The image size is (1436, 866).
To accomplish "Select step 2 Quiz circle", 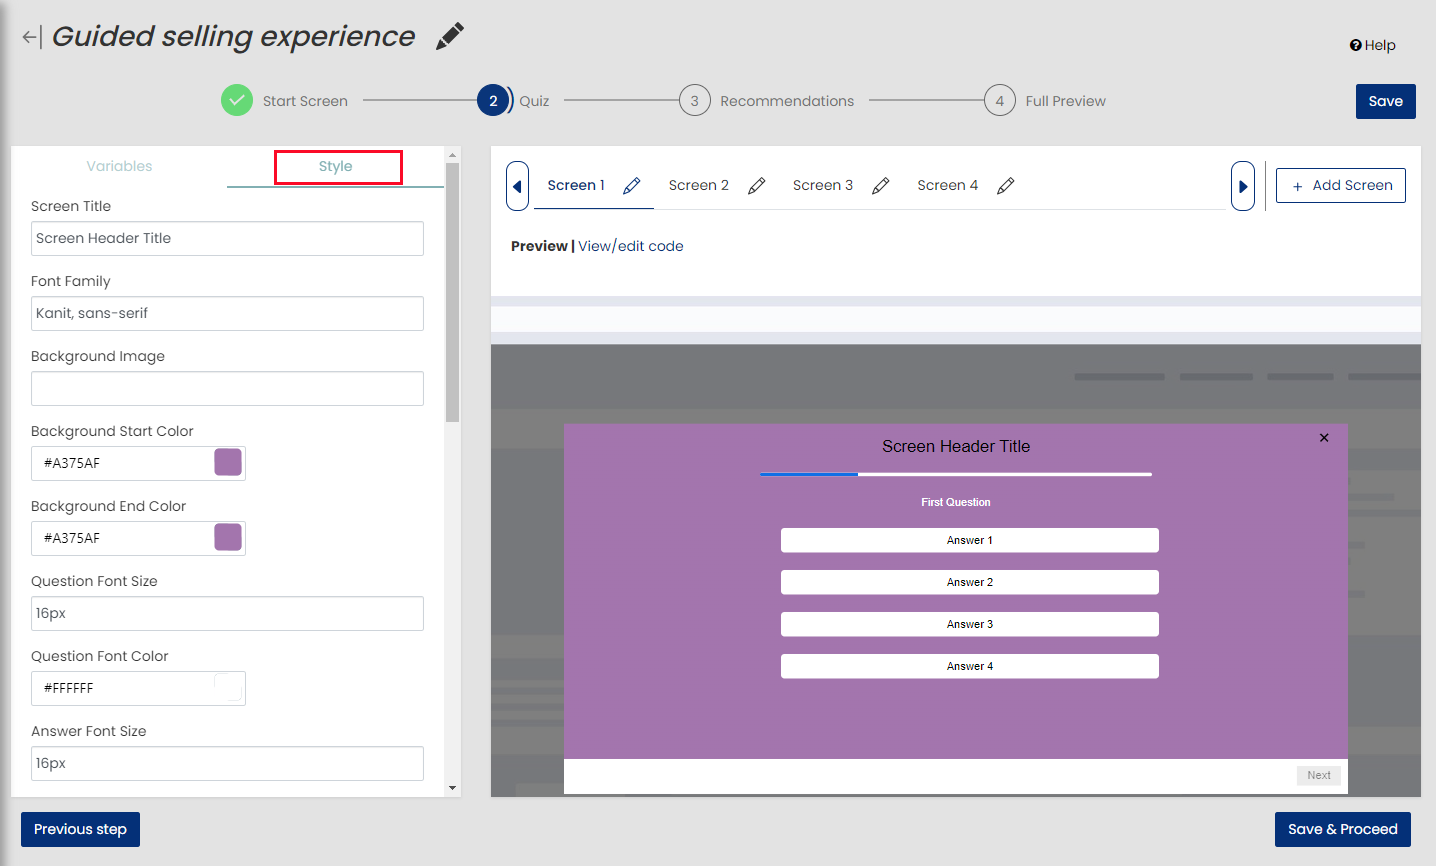I will [493, 100].
